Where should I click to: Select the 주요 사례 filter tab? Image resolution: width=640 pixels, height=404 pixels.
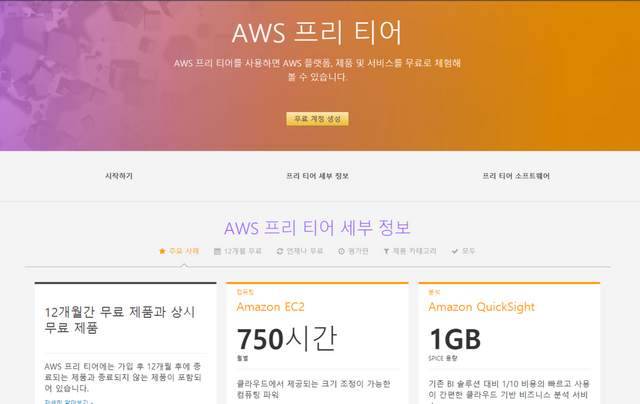(179, 251)
